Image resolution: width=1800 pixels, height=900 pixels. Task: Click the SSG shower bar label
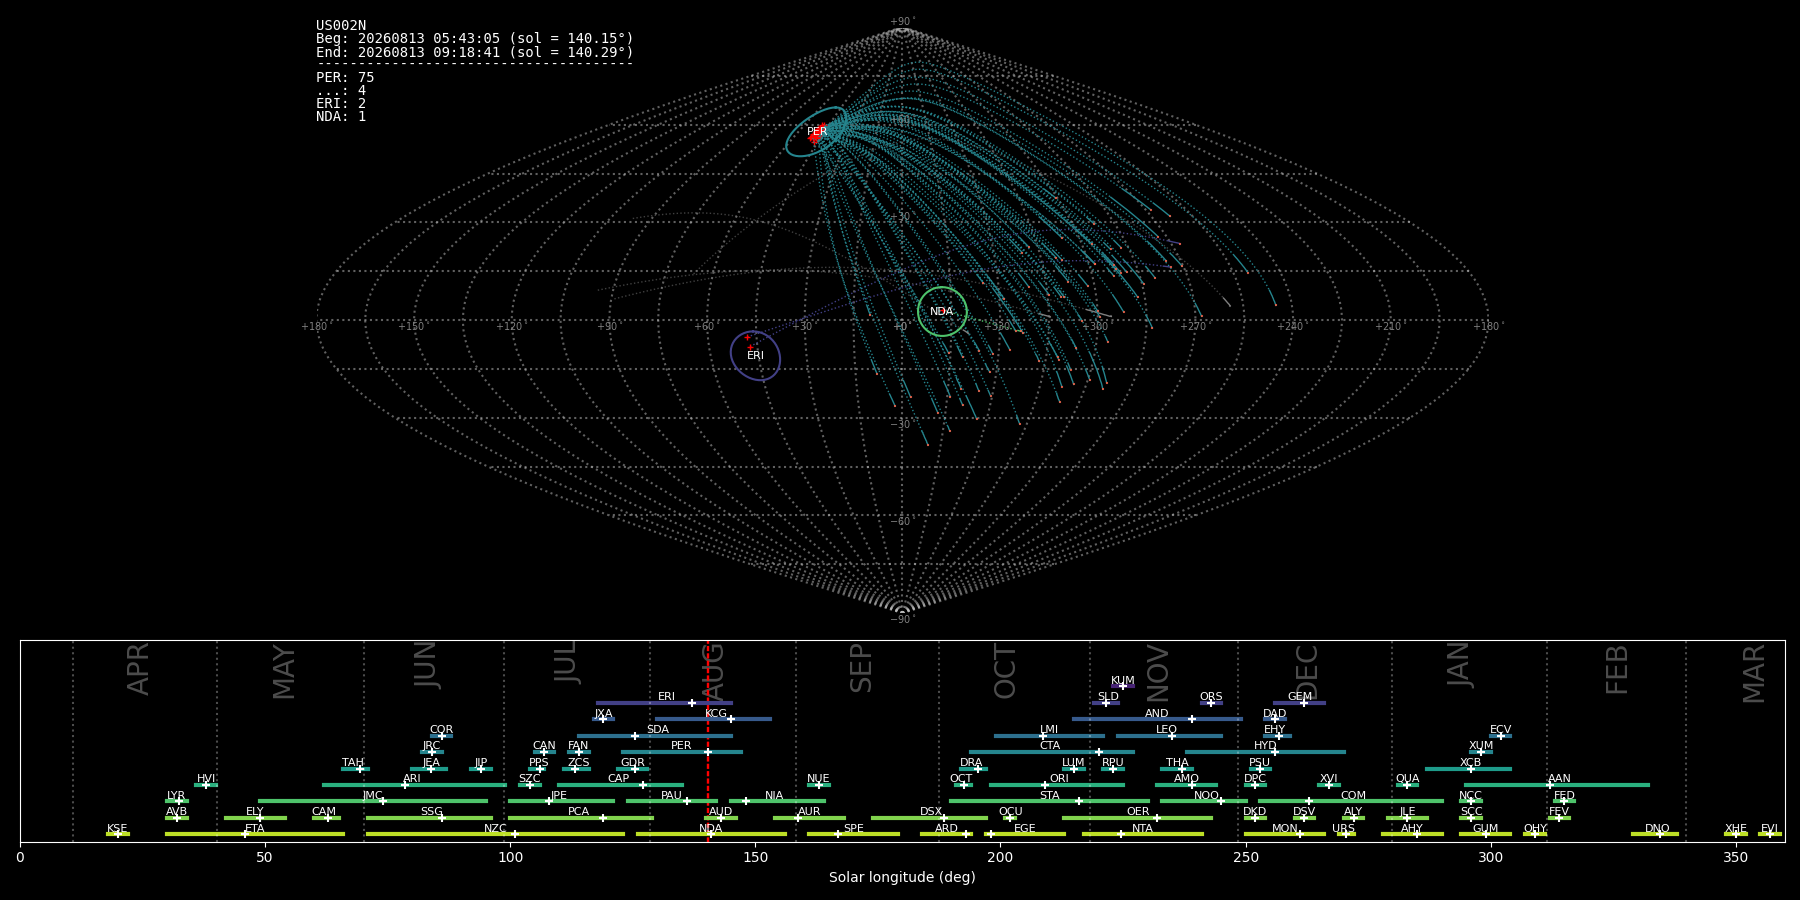[431, 812]
